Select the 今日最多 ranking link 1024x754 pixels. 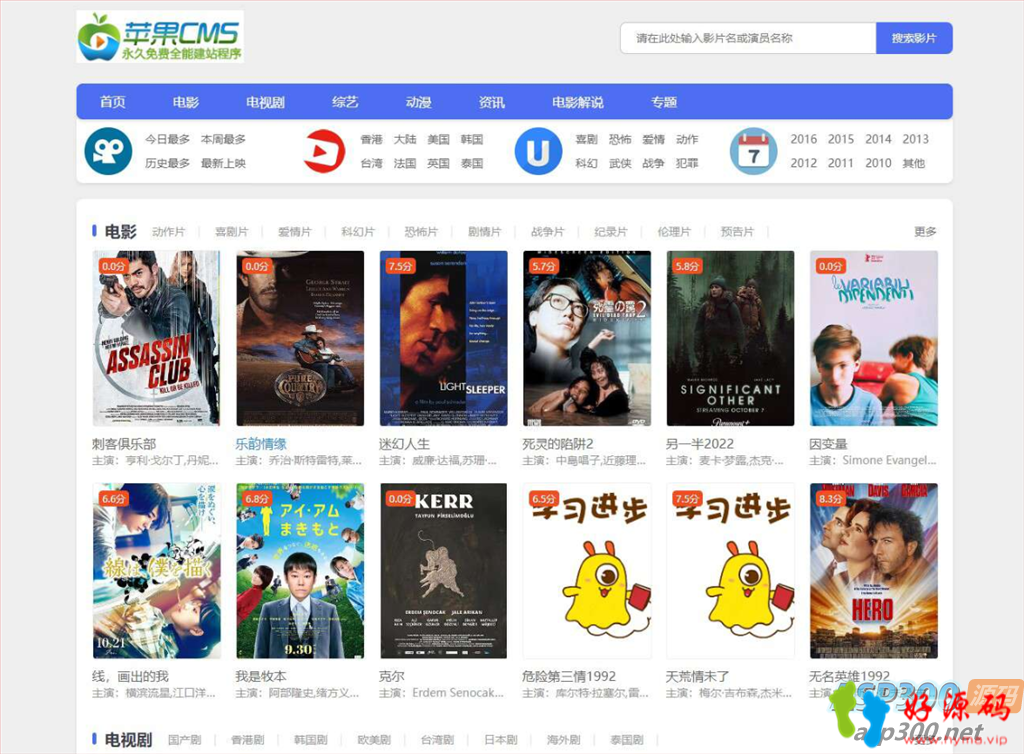(x=167, y=139)
